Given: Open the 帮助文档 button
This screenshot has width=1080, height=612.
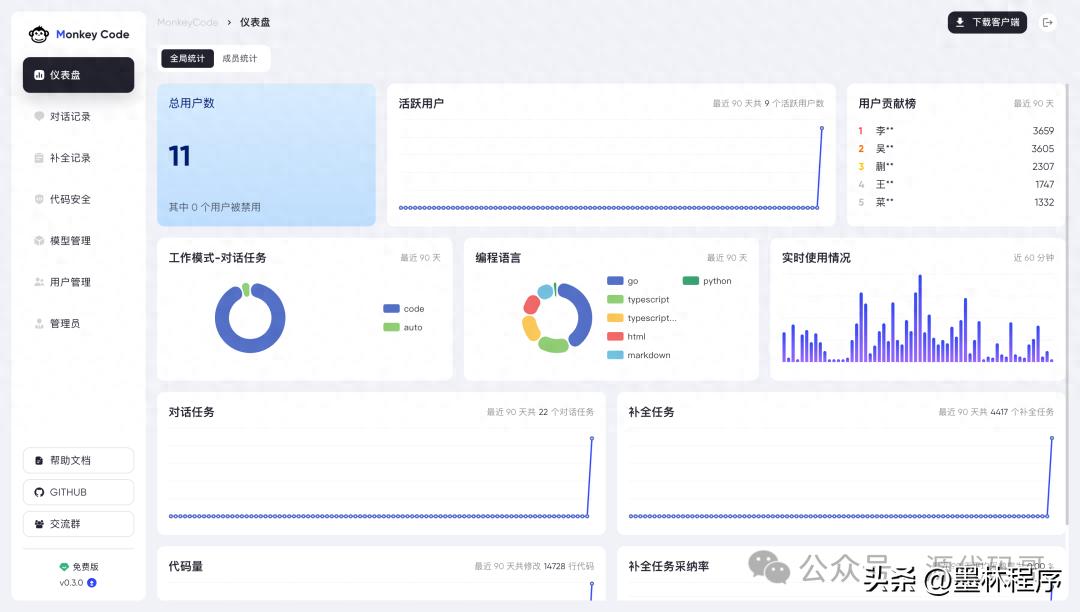Looking at the screenshot, I should click(79, 461).
